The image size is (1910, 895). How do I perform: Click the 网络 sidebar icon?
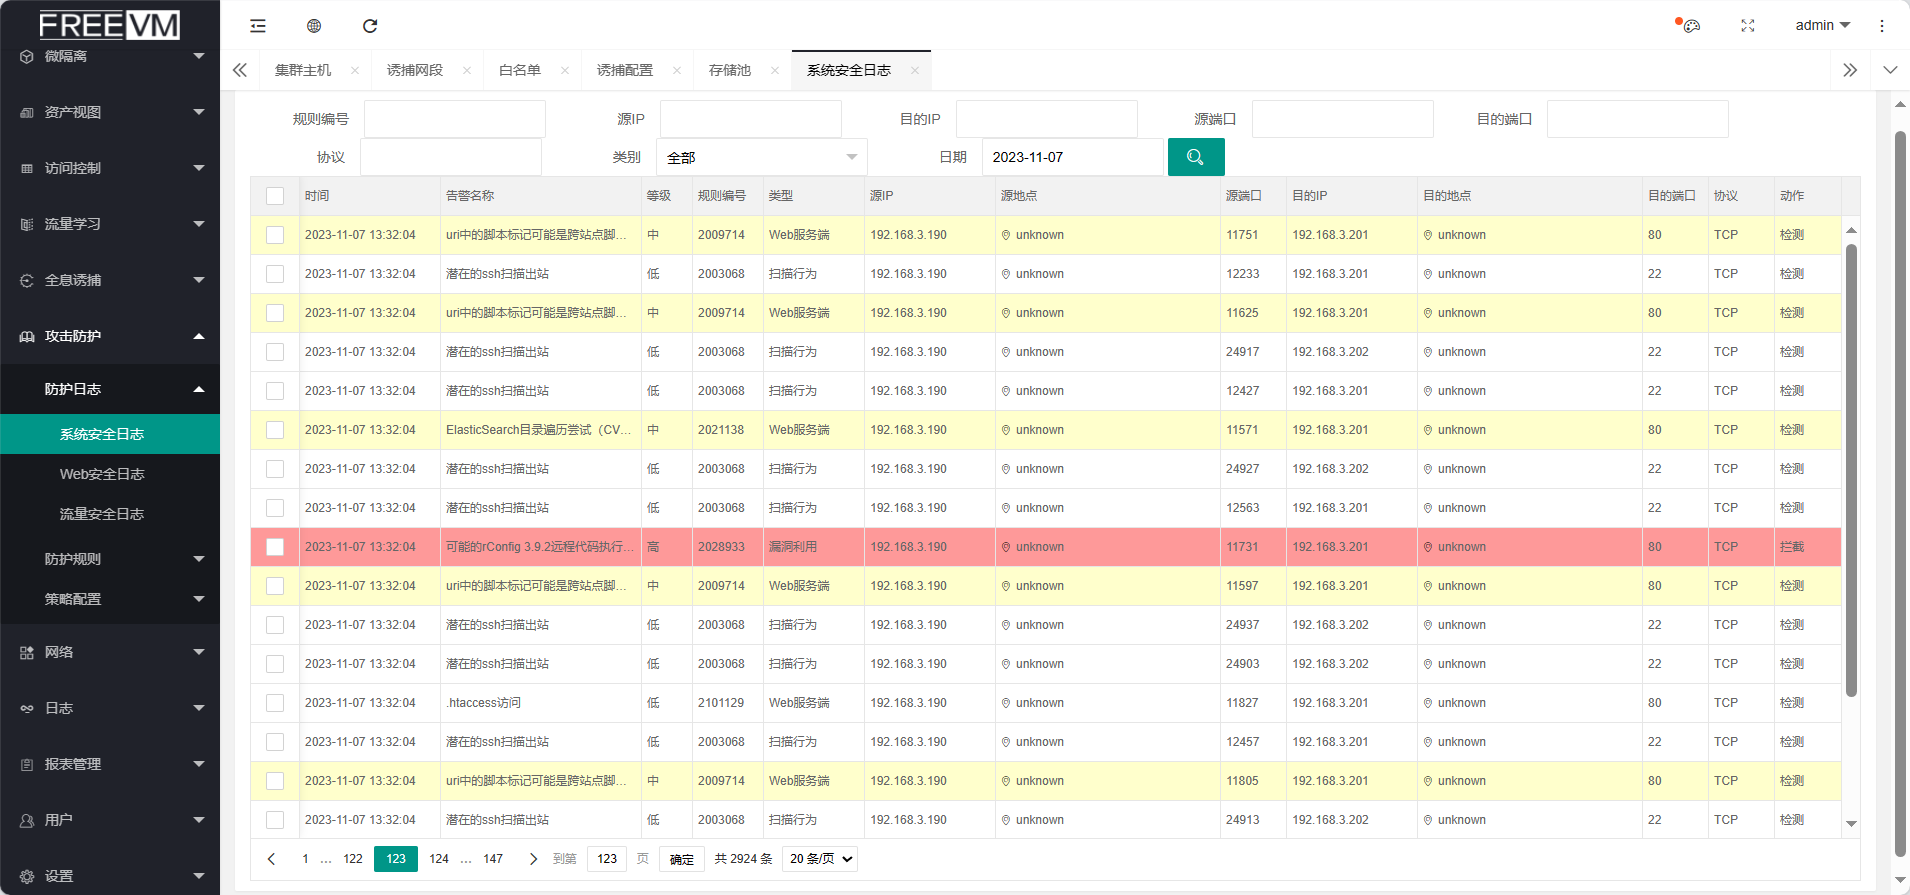pos(27,652)
